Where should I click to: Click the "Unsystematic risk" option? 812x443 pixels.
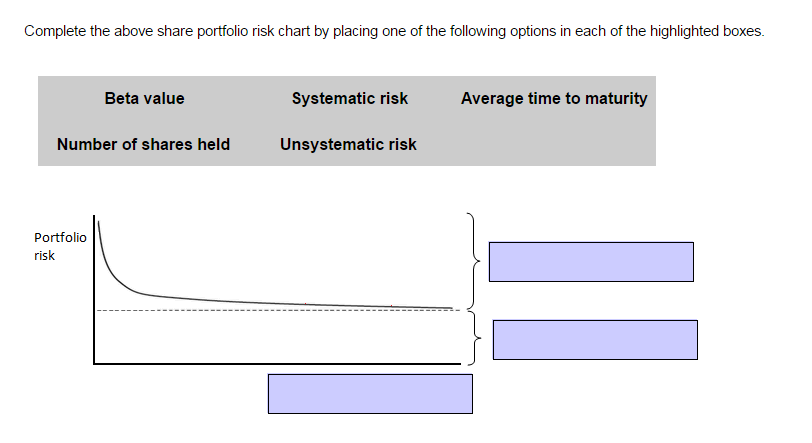[x=348, y=144]
